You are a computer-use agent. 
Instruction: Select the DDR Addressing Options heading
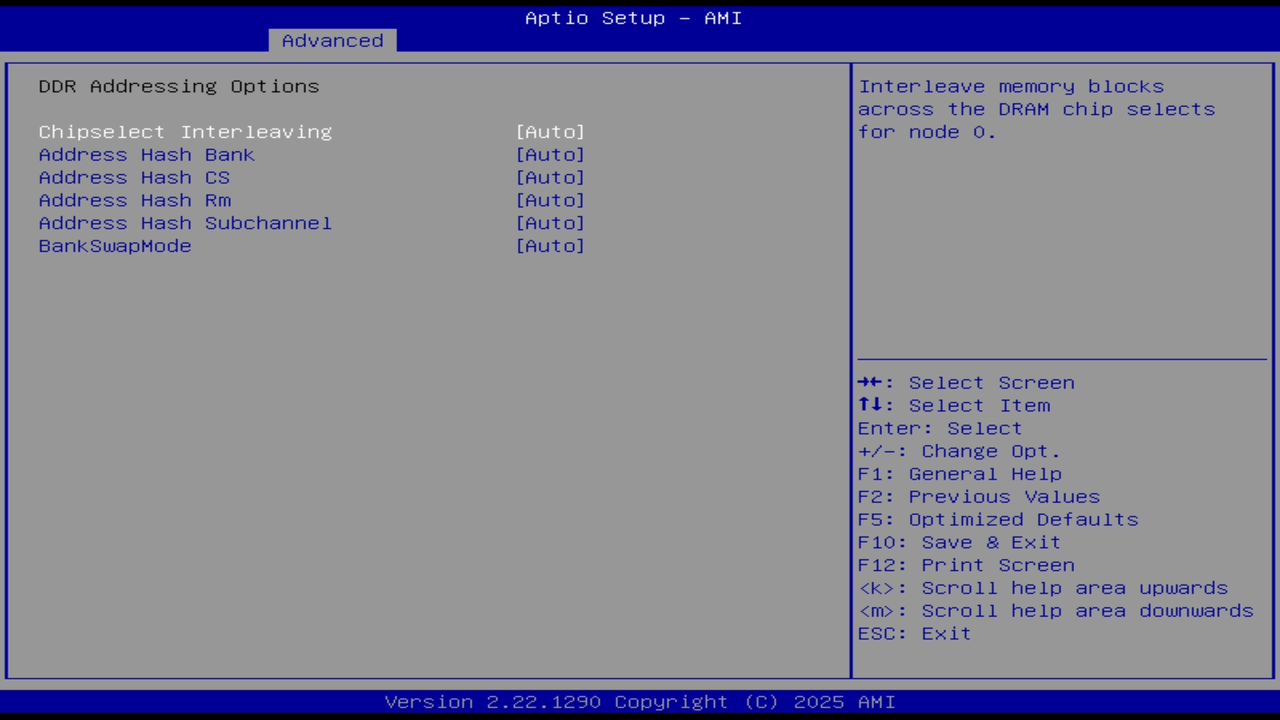click(x=179, y=86)
